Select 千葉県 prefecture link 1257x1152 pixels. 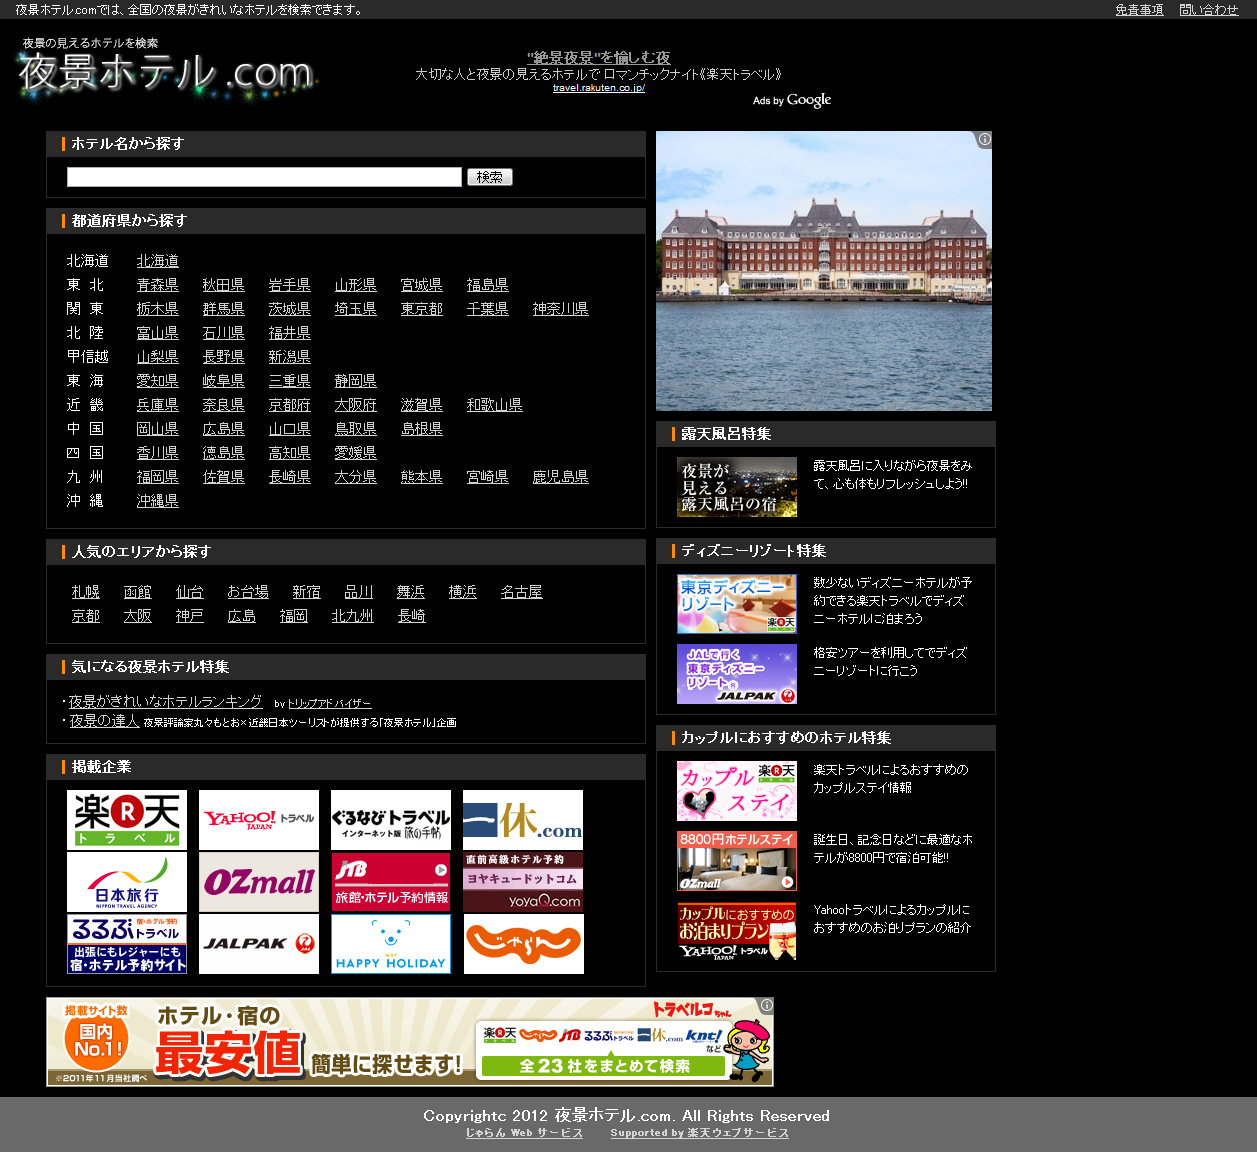click(488, 309)
